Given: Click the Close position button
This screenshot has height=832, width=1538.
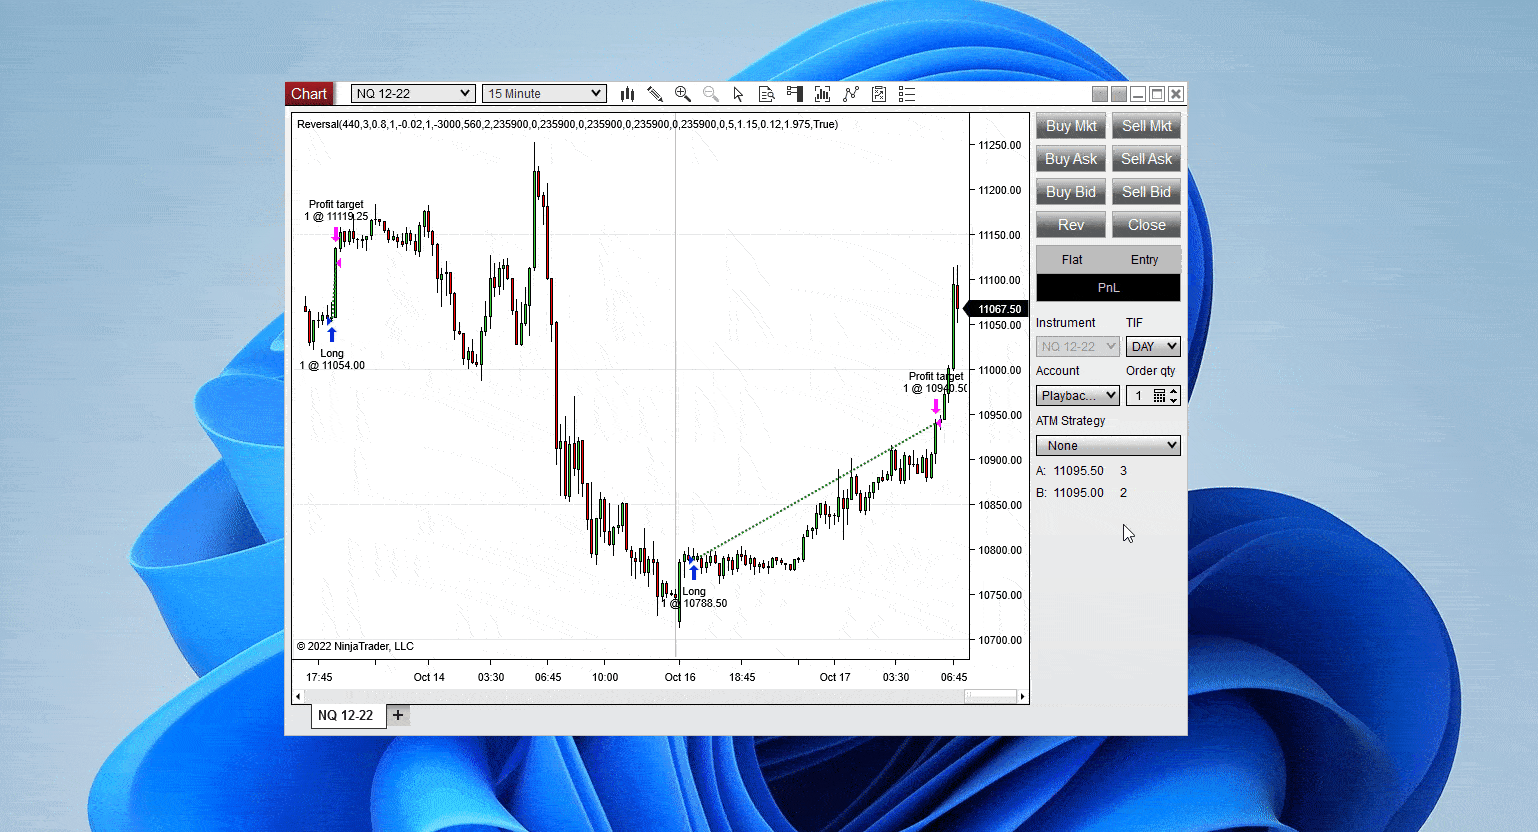Looking at the screenshot, I should (x=1146, y=225).
